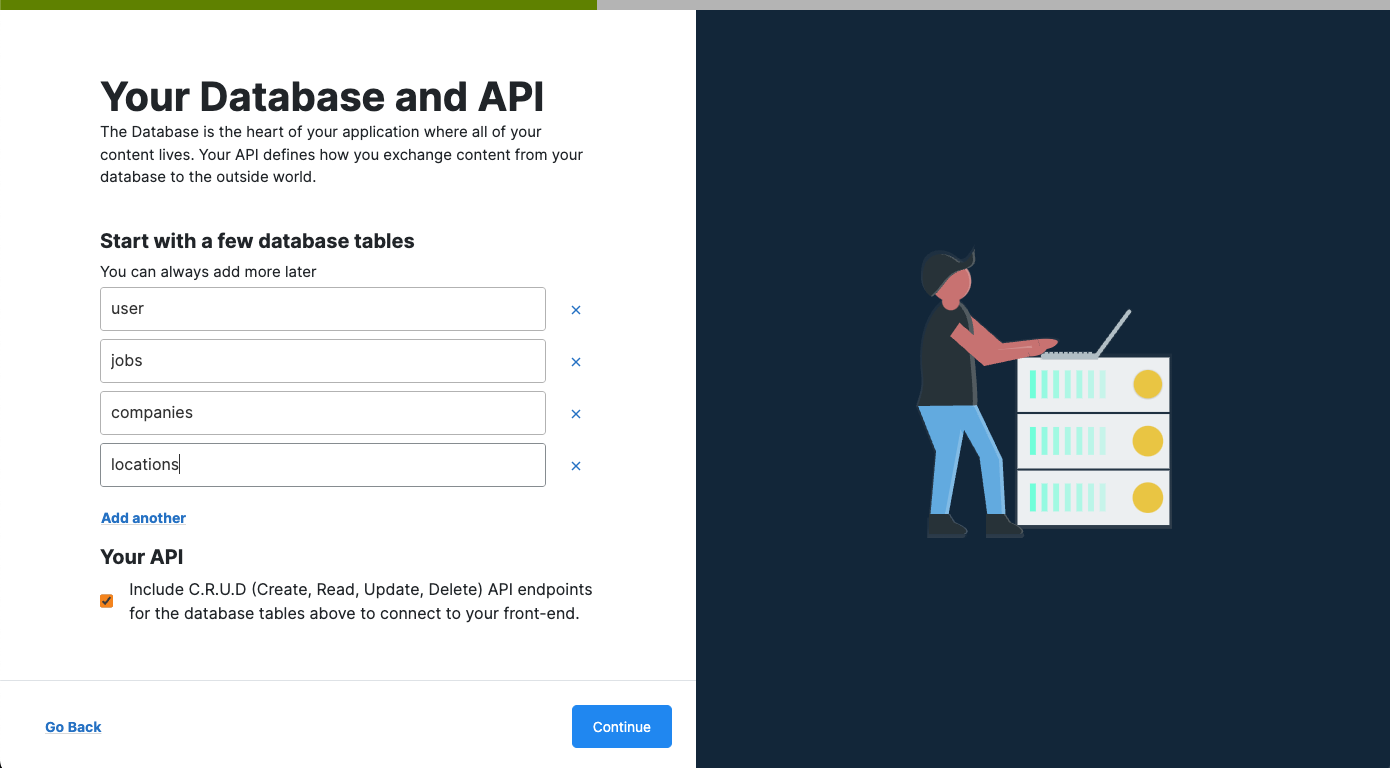The image size is (1390, 768).
Task: Remove the companies table with X icon
Action: pyautogui.click(x=576, y=414)
